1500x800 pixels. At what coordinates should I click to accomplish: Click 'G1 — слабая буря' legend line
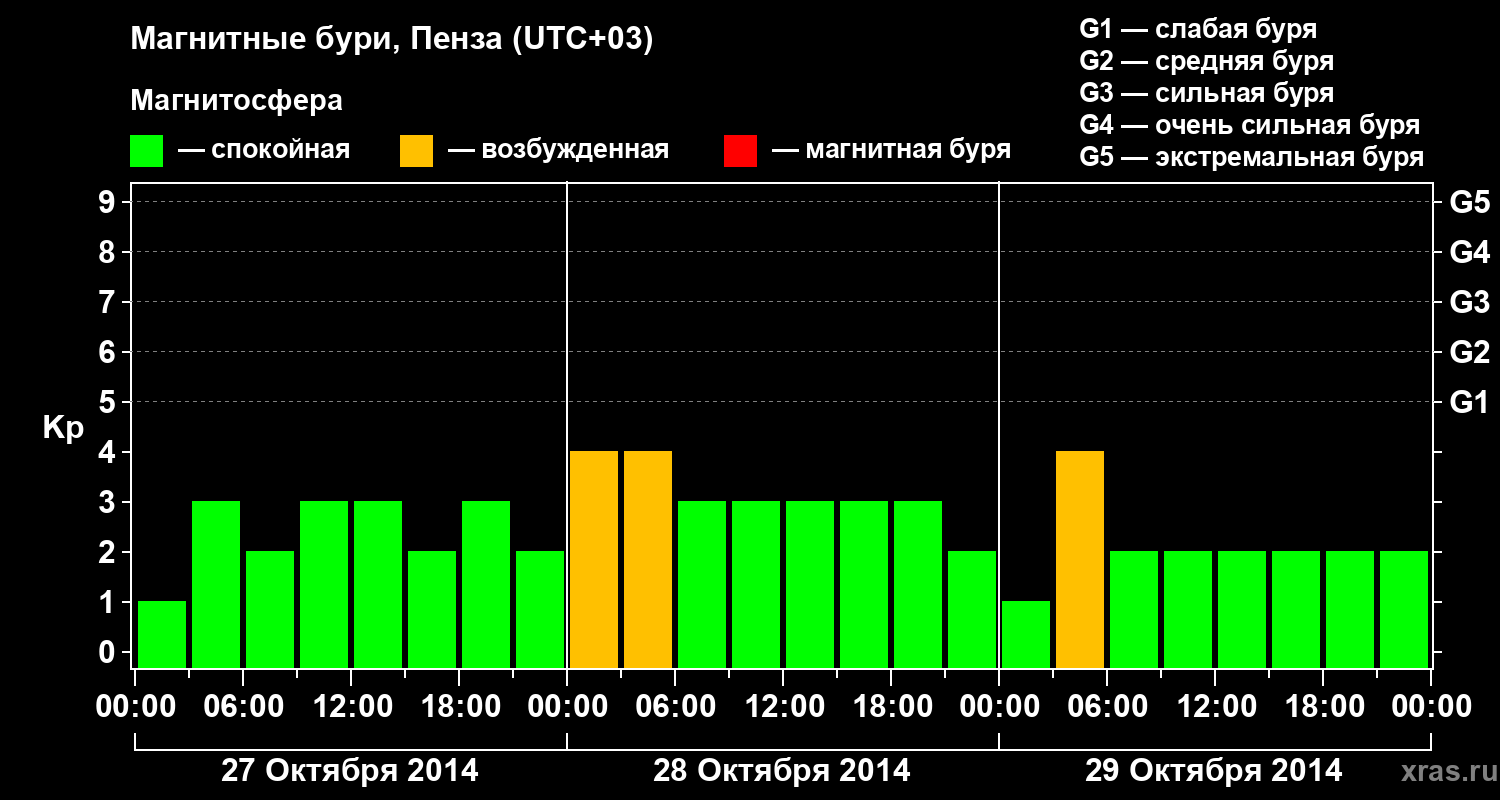(x=1198, y=29)
